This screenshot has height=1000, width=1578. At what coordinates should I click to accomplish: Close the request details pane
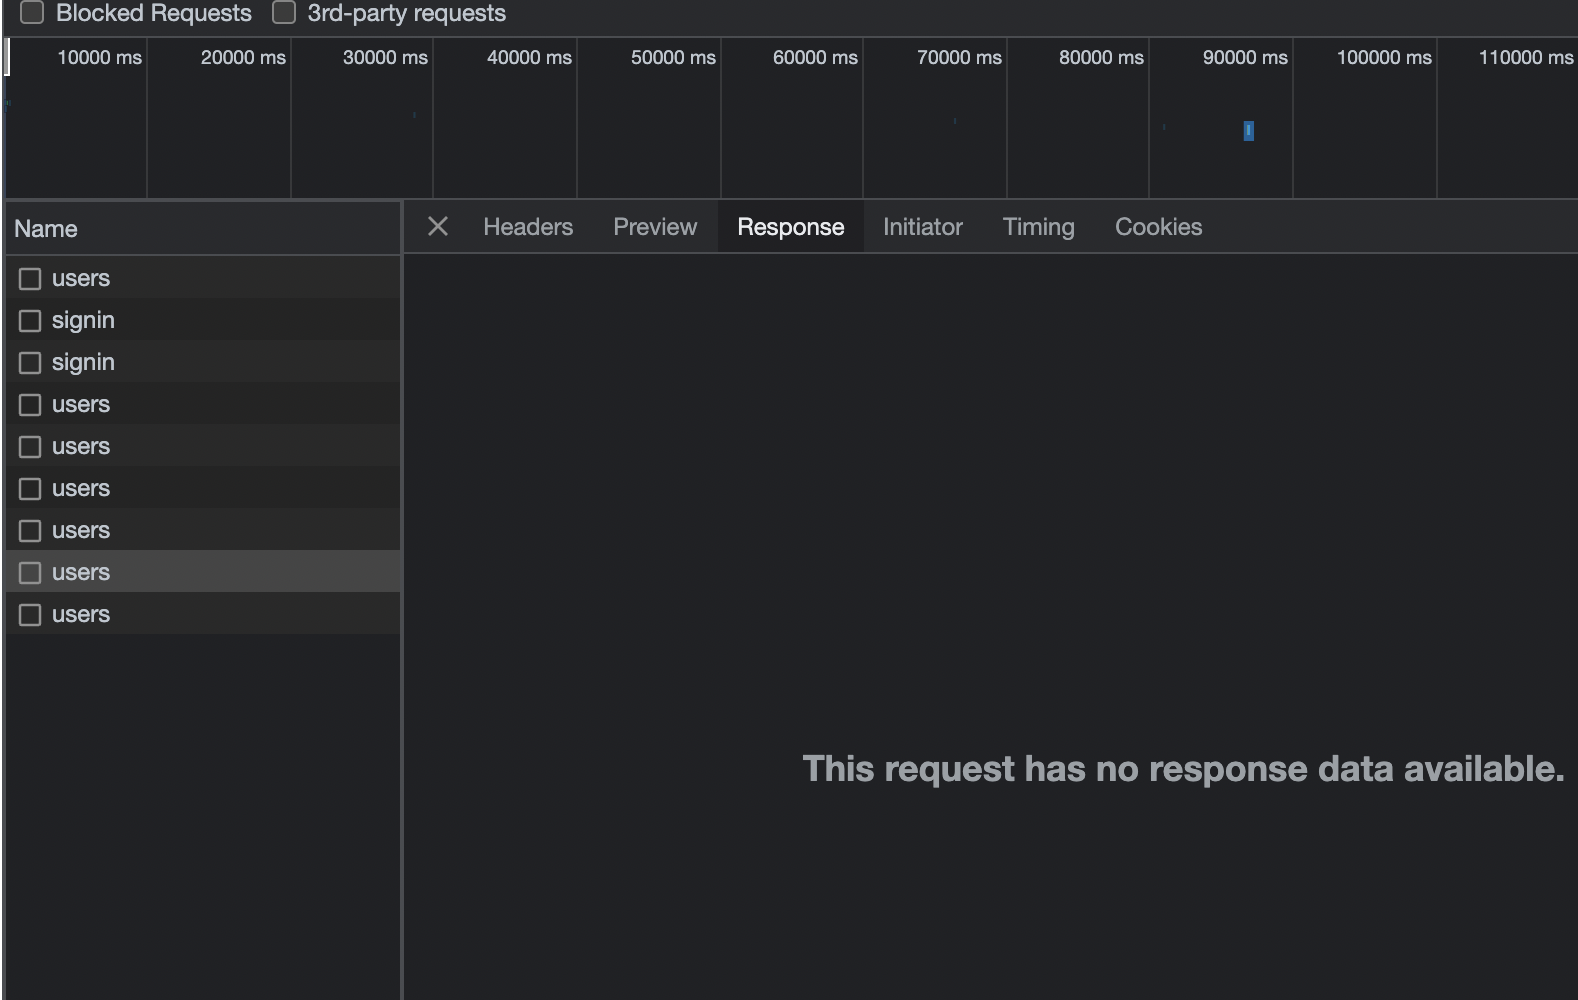pos(438,227)
